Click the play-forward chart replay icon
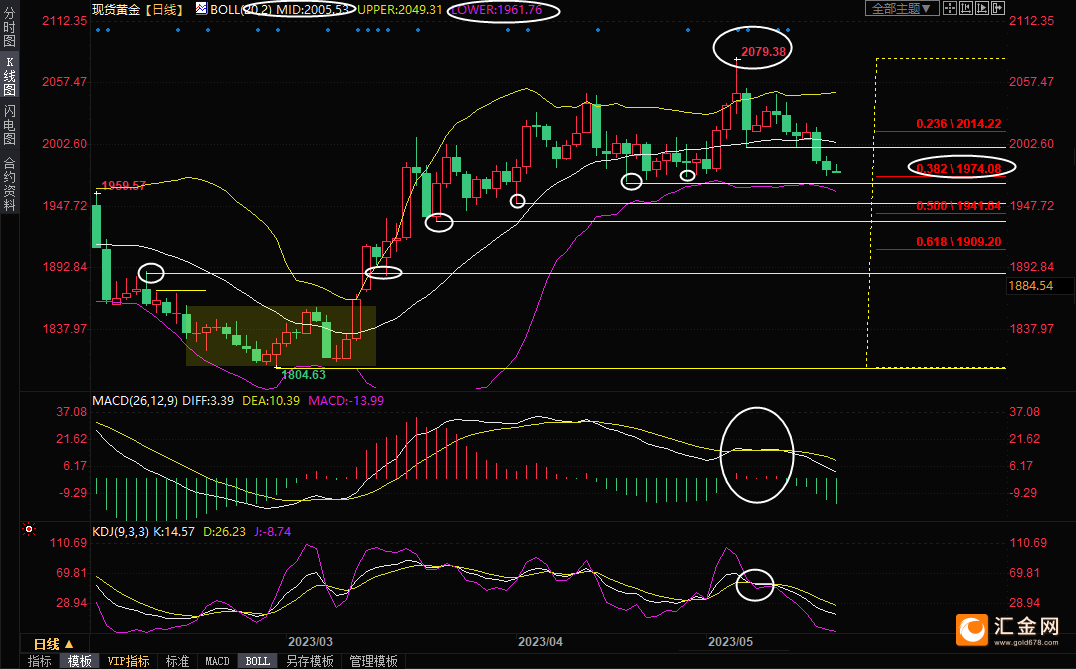 tap(982, 8)
